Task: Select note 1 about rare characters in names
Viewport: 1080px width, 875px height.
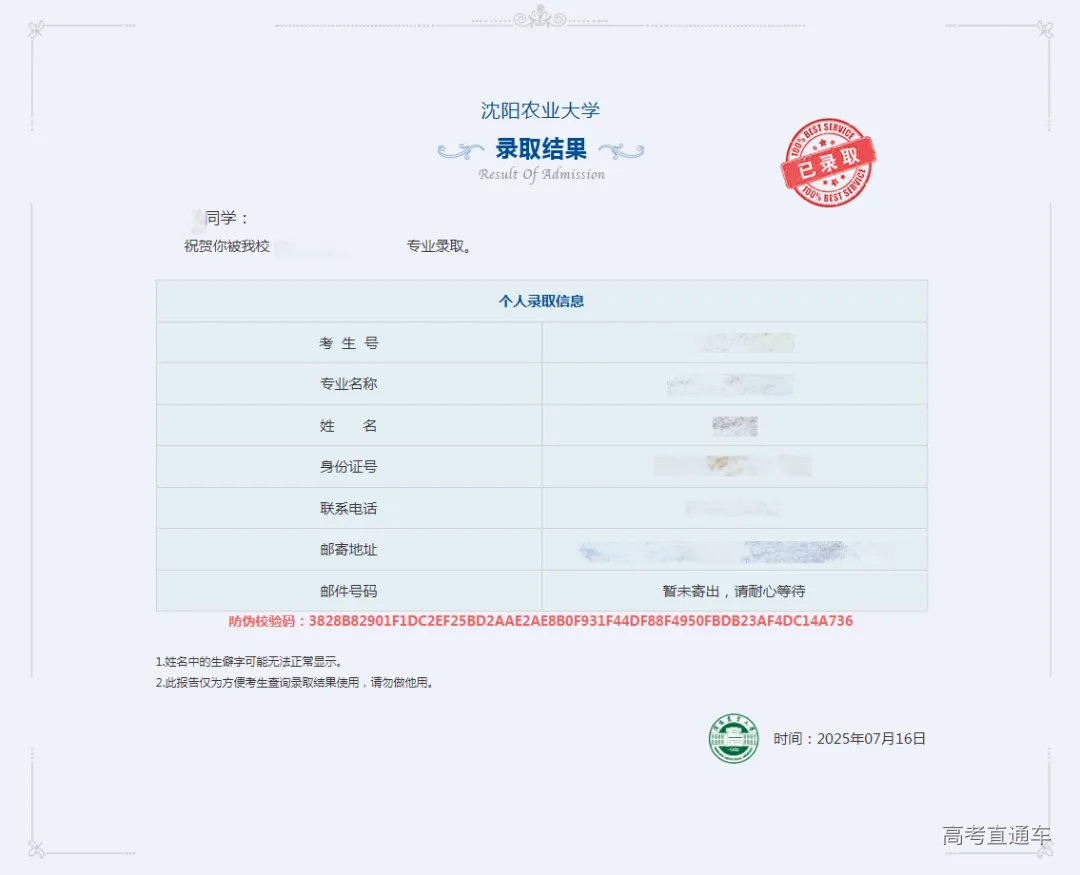Action: [x=248, y=661]
